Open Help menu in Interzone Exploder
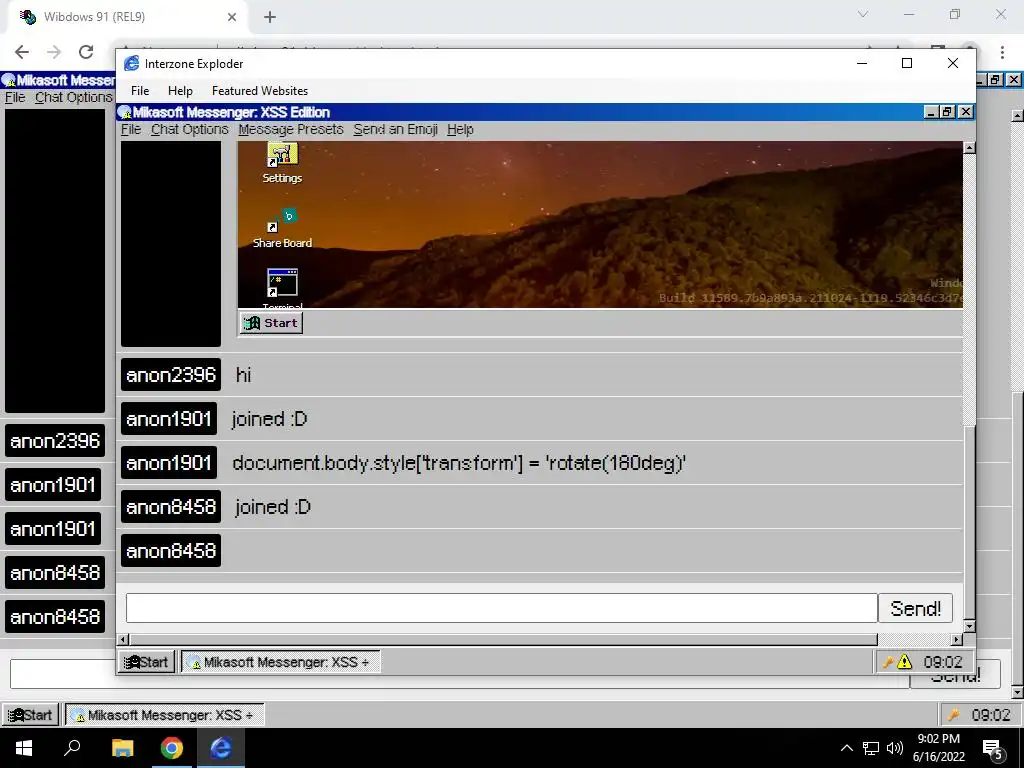Screen dimensions: 1024x768 180,91
